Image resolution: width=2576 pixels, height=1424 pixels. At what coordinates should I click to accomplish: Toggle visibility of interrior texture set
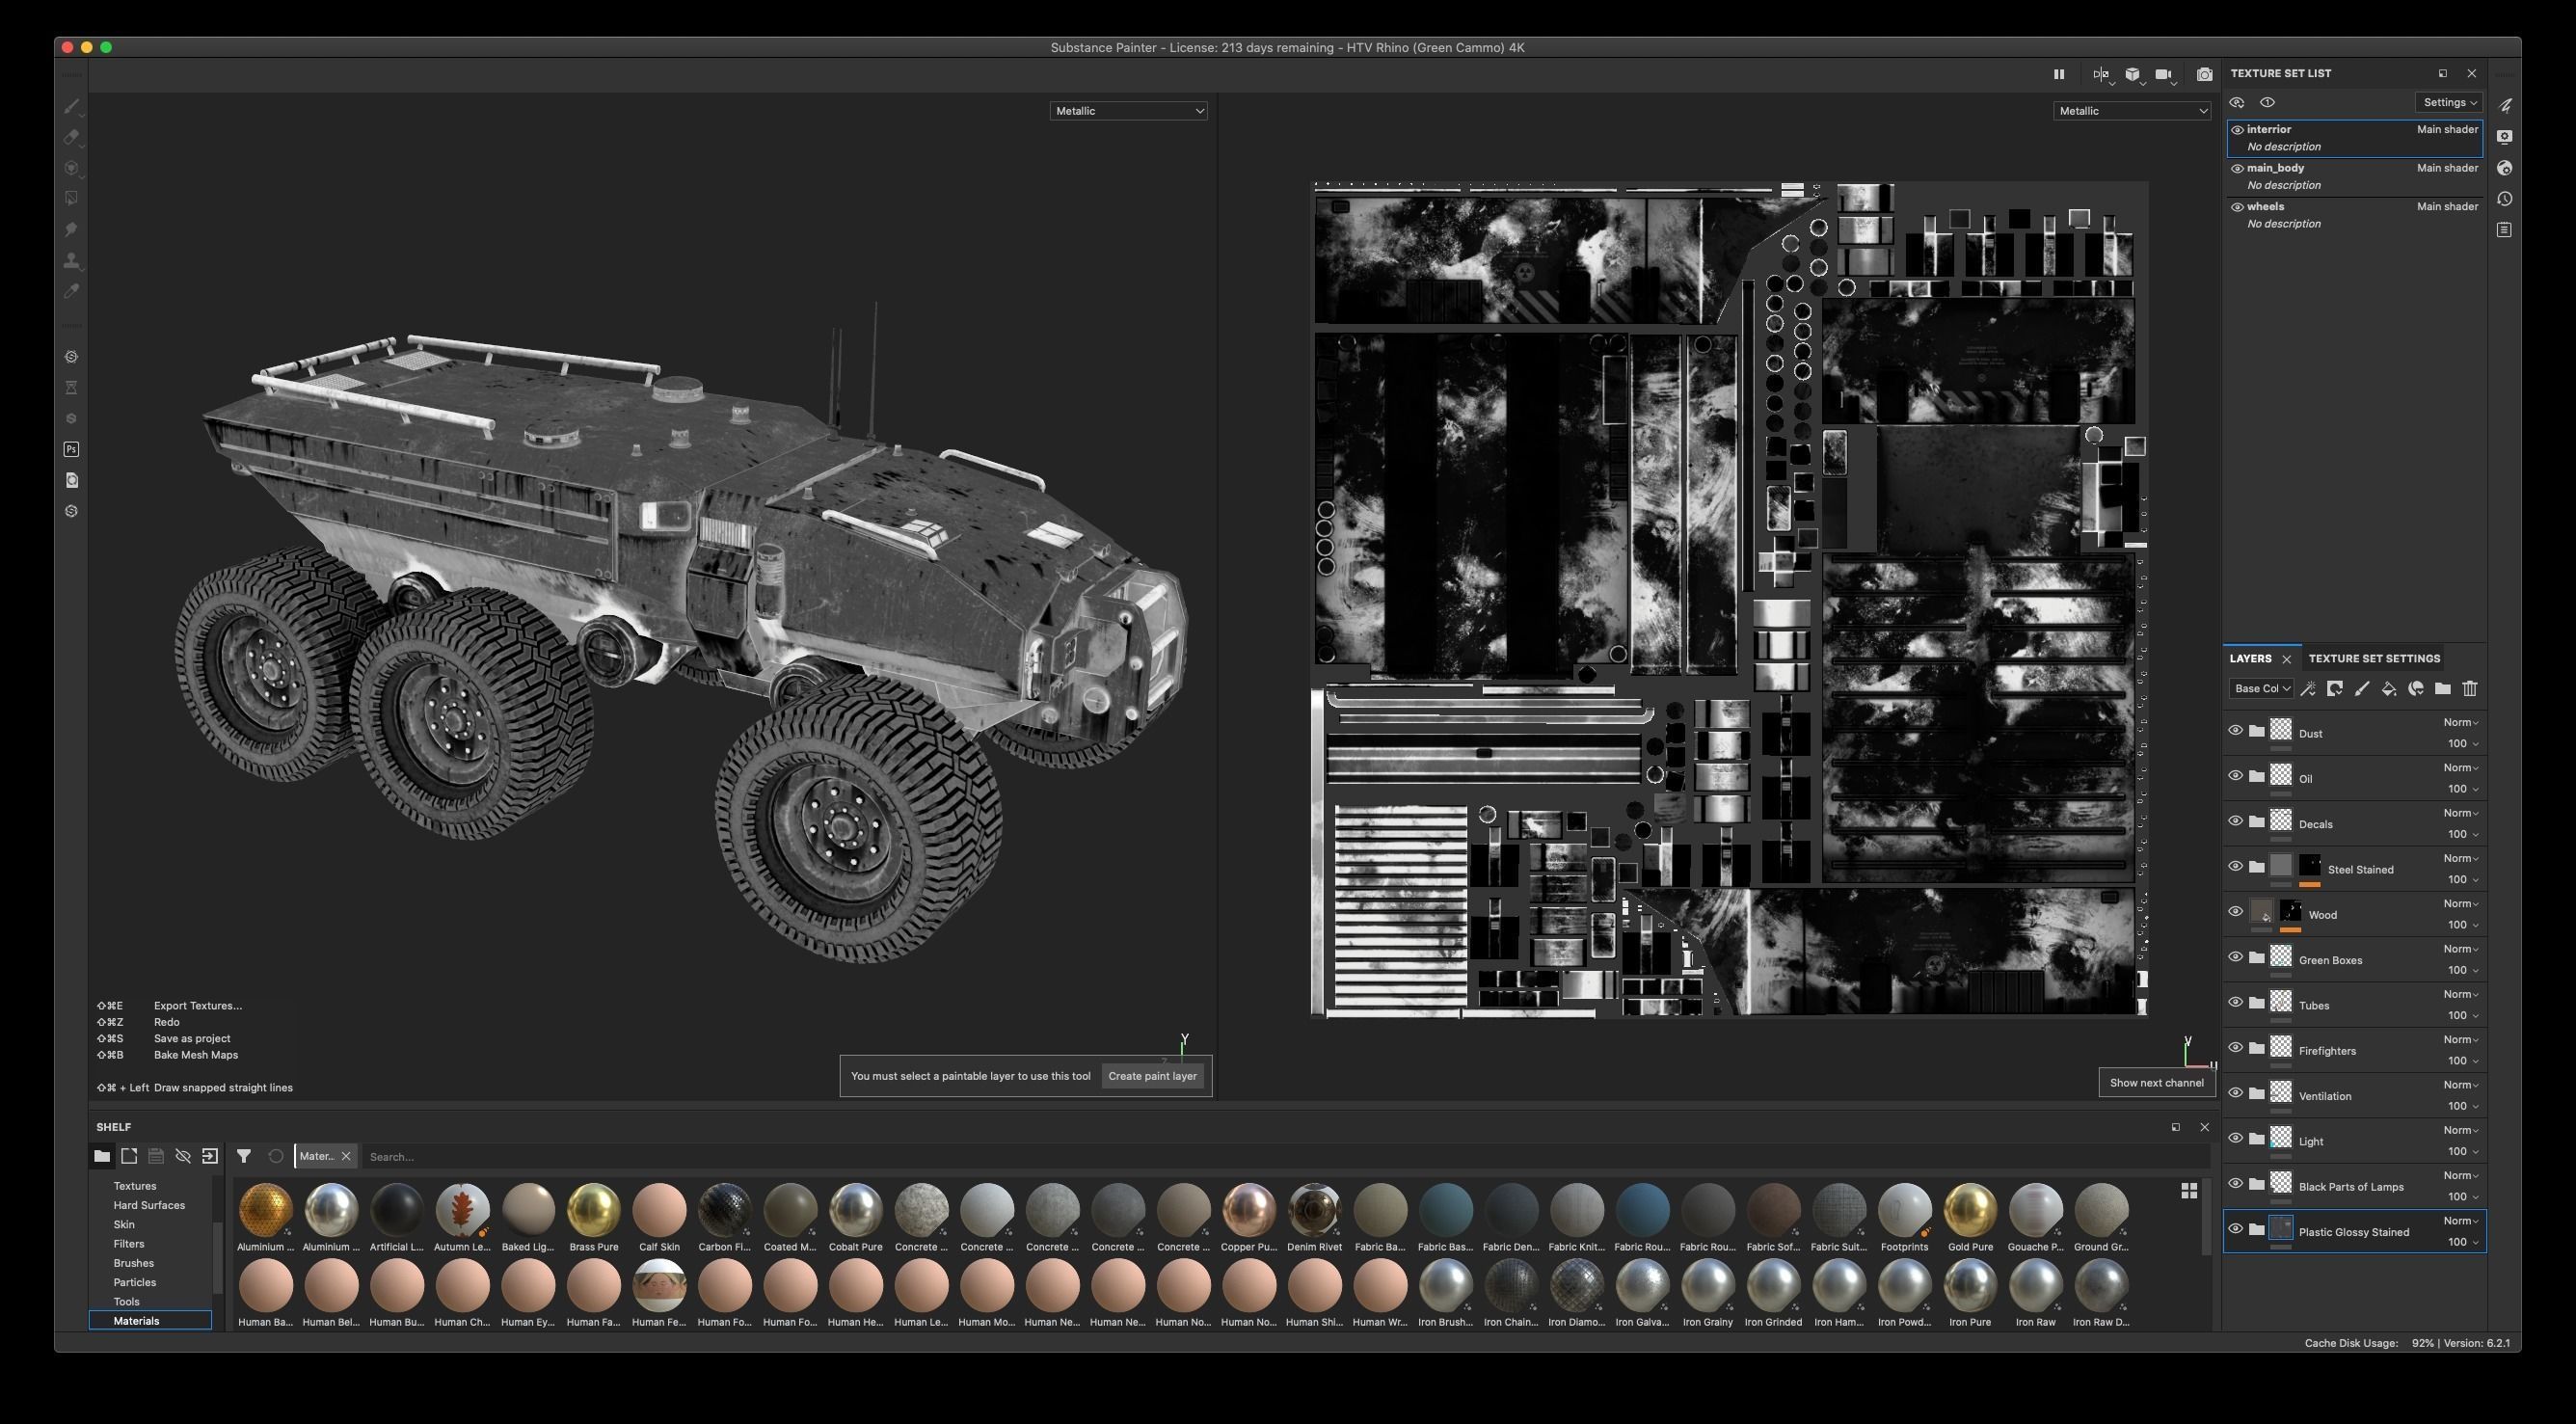pyautogui.click(x=2237, y=129)
